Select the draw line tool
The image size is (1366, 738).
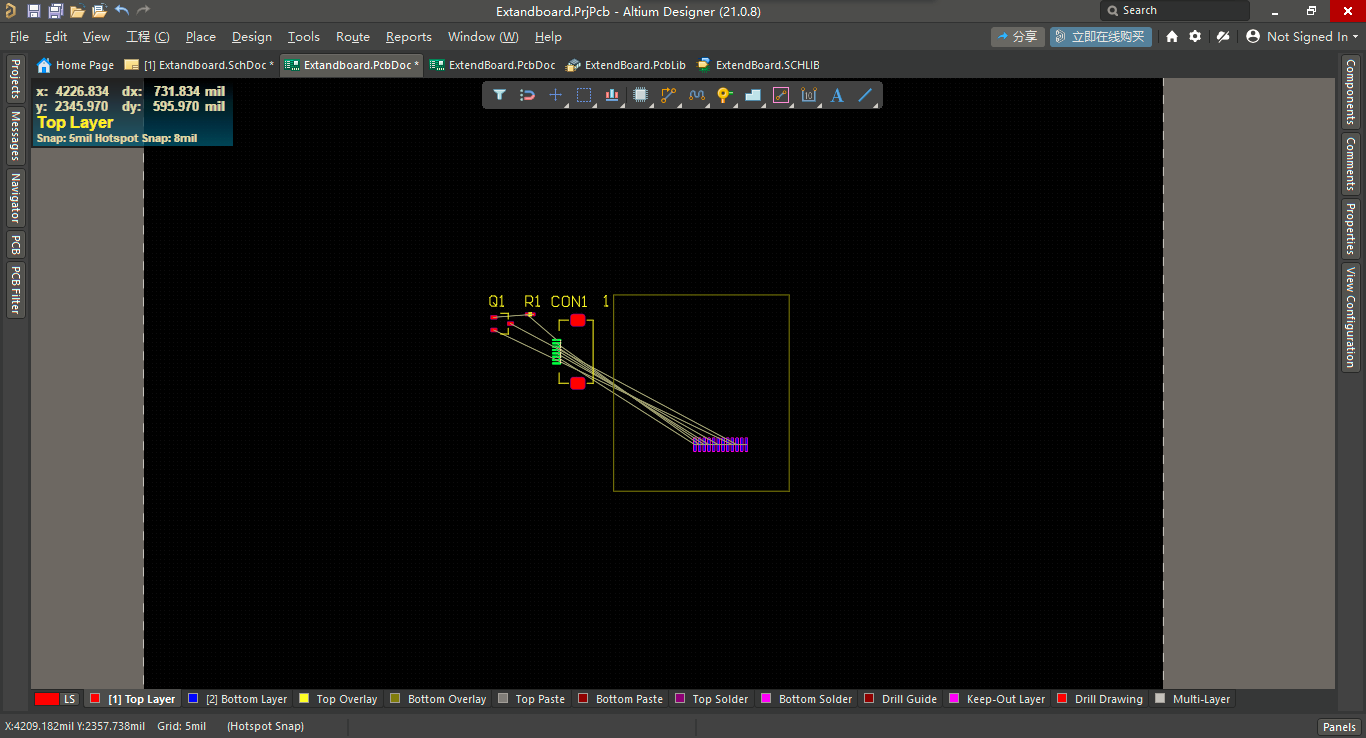pos(866,95)
